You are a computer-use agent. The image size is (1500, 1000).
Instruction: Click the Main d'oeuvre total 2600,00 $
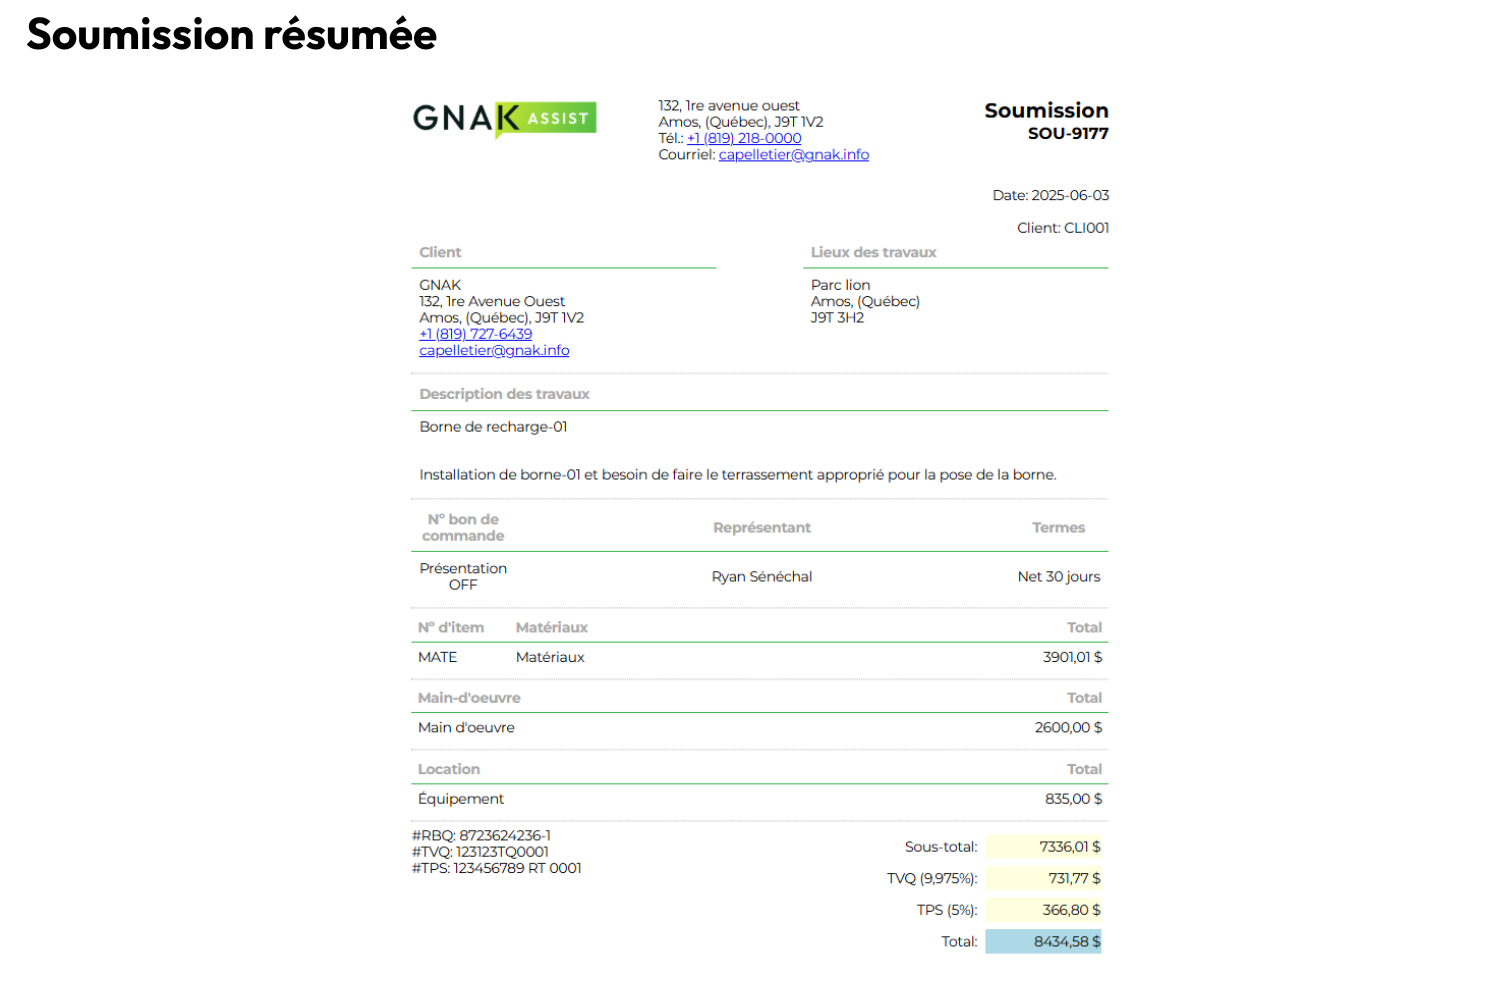coord(1068,728)
